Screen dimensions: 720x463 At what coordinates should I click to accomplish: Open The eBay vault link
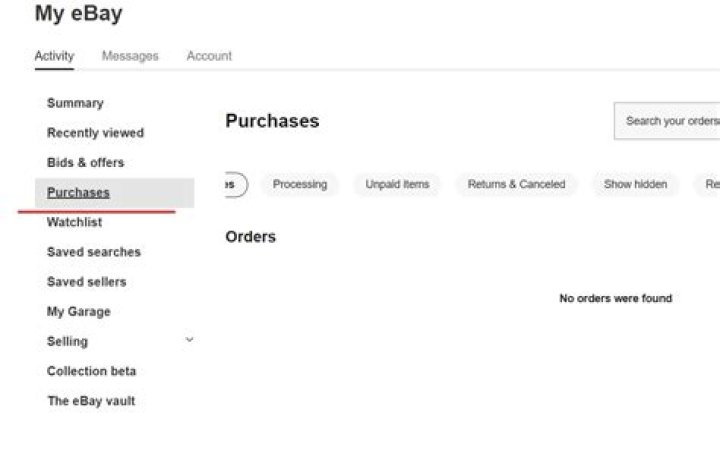pos(90,401)
